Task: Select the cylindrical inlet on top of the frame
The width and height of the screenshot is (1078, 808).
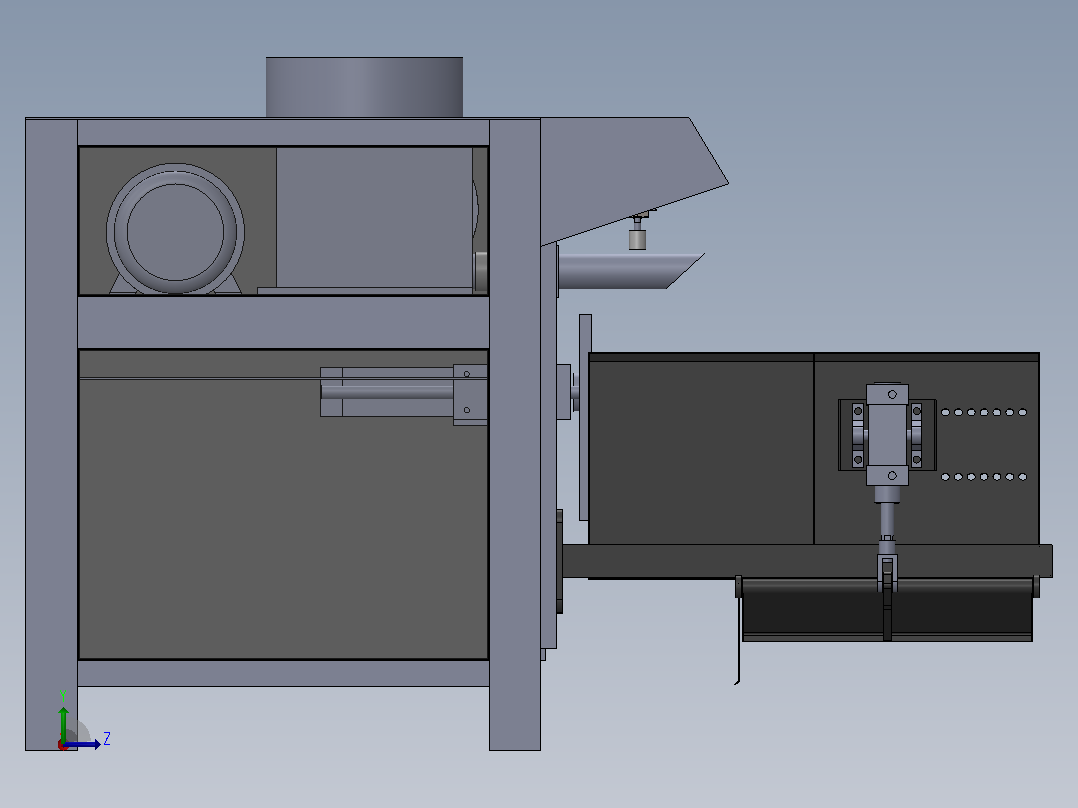Action: (364, 87)
